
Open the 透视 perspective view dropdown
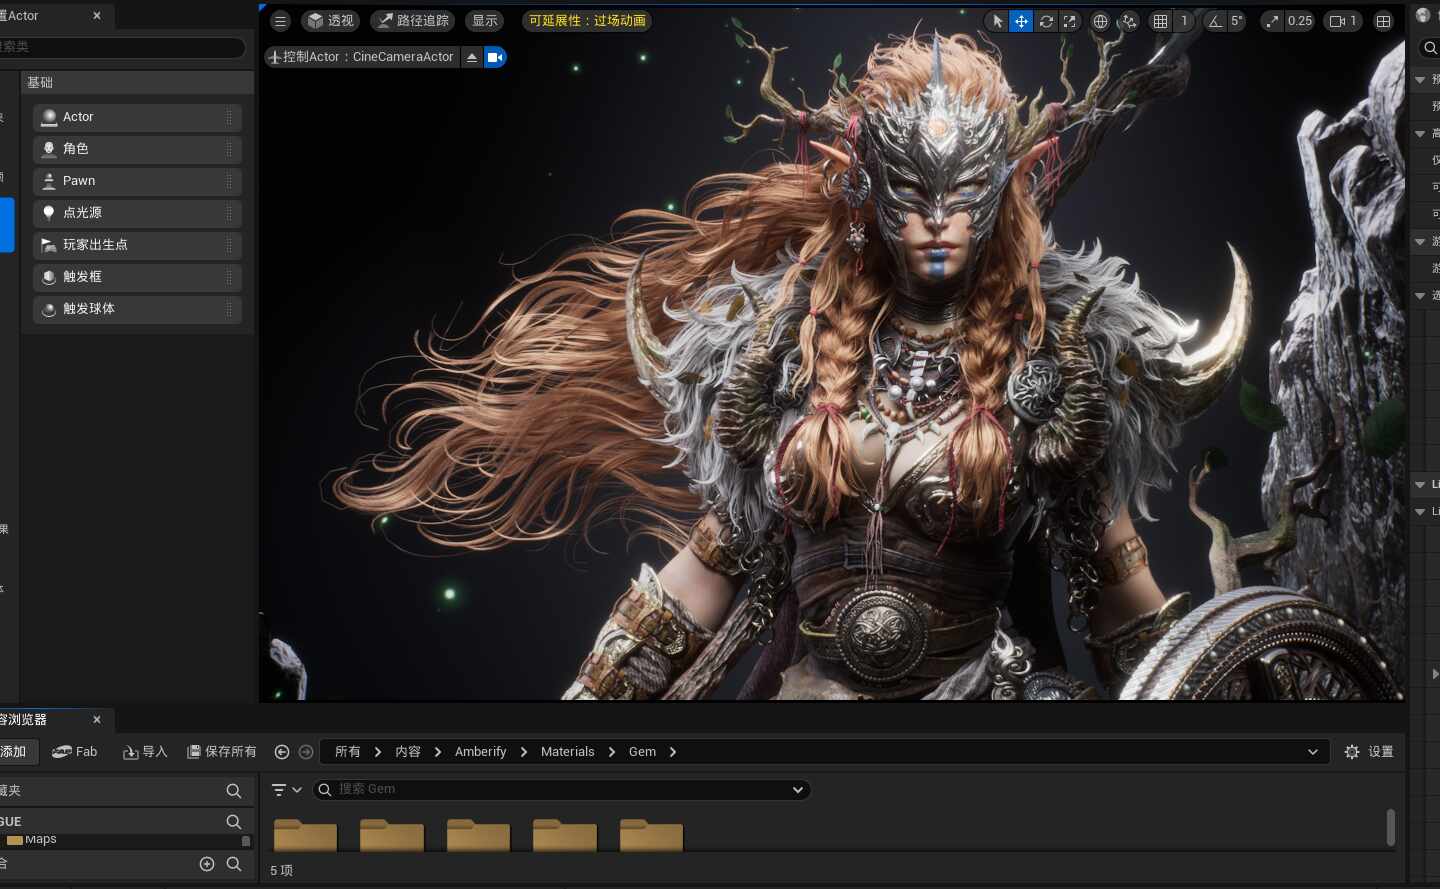click(x=330, y=21)
